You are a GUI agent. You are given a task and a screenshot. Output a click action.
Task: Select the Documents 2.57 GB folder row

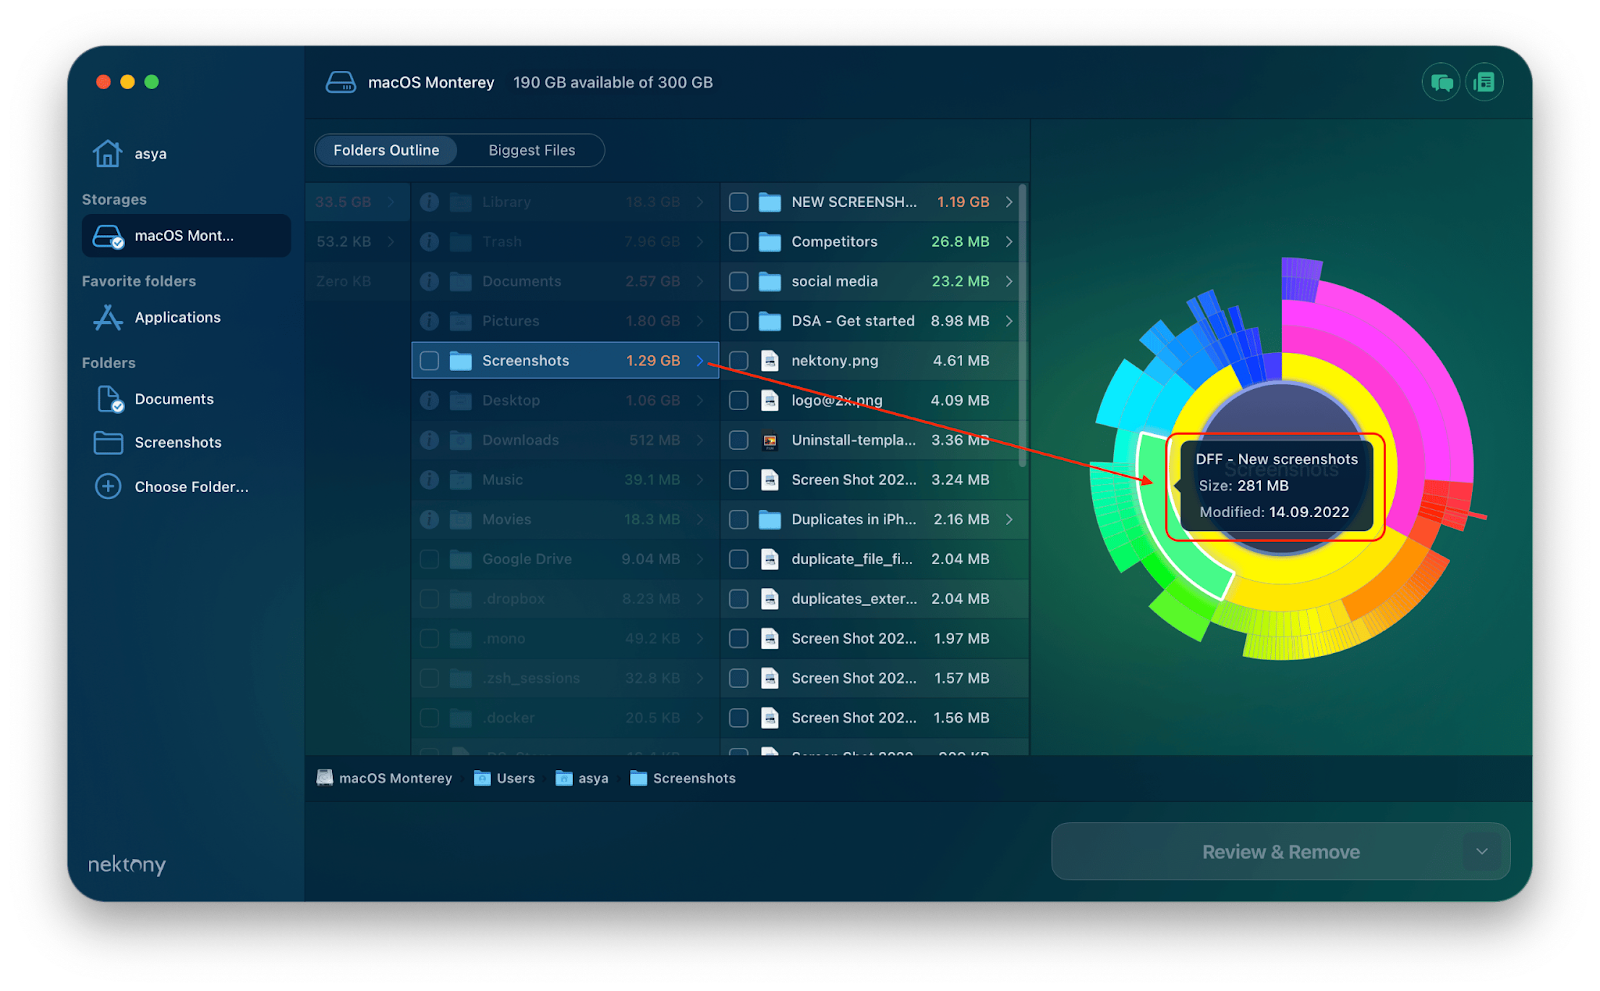(565, 281)
